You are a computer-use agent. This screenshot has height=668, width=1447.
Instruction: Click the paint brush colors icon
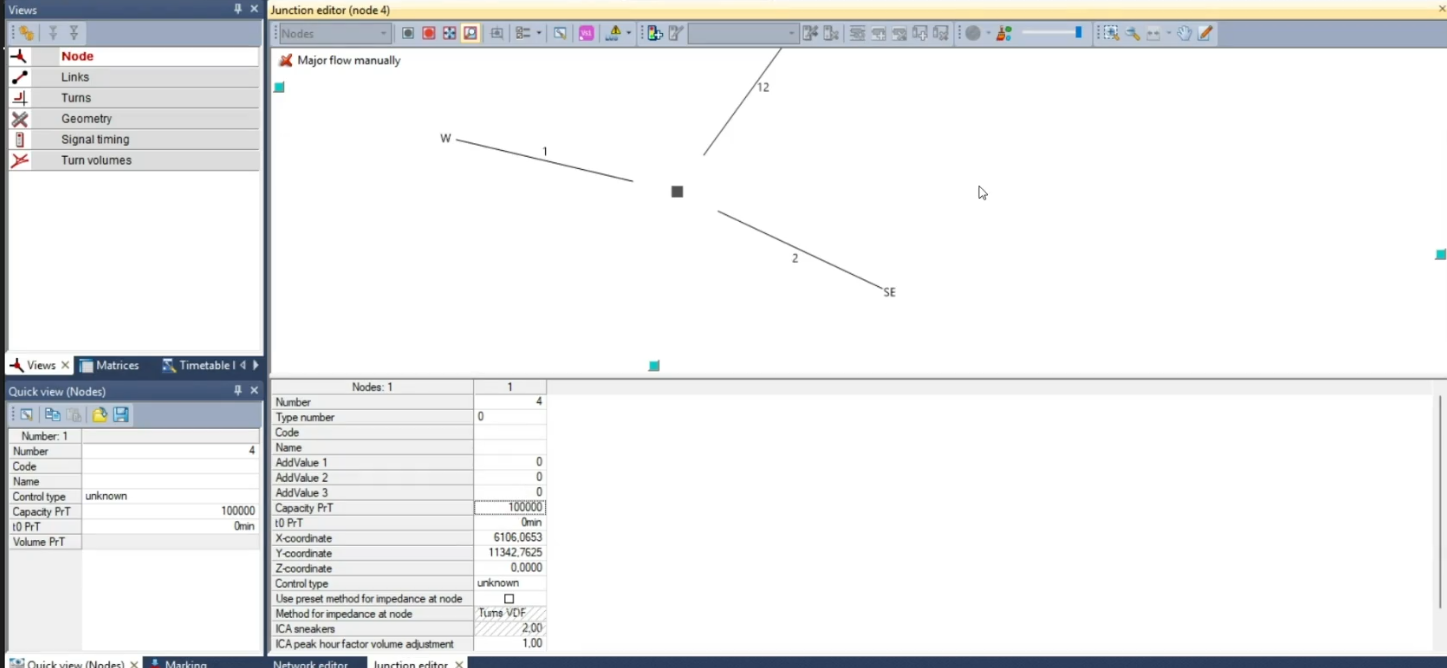(1004, 33)
